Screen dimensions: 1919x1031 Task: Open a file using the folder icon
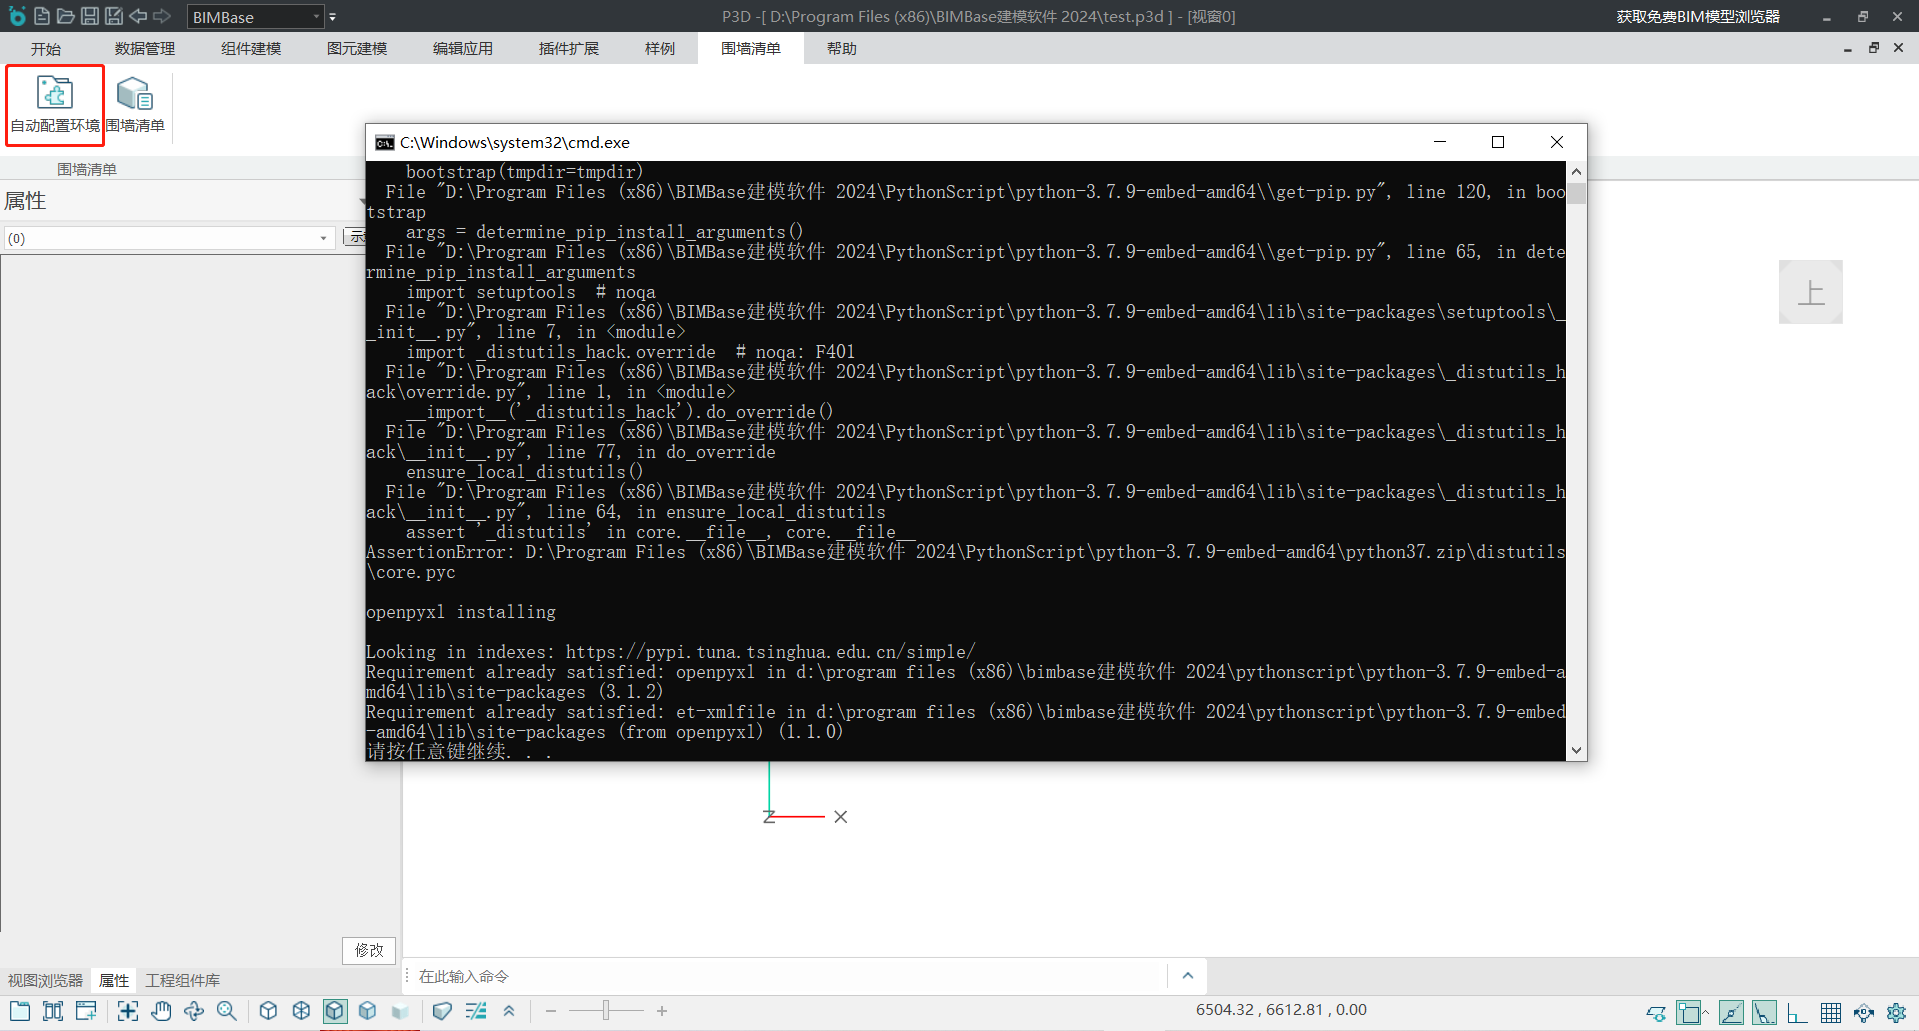(x=66, y=16)
